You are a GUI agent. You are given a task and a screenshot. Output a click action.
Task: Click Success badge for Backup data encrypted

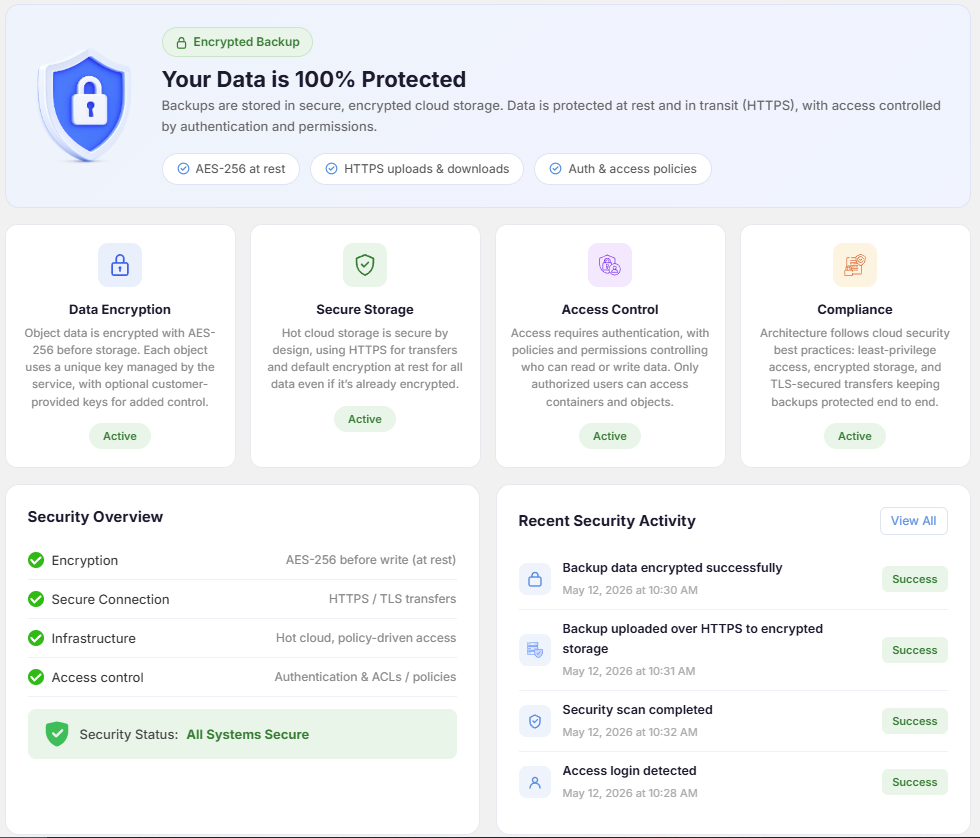click(915, 579)
